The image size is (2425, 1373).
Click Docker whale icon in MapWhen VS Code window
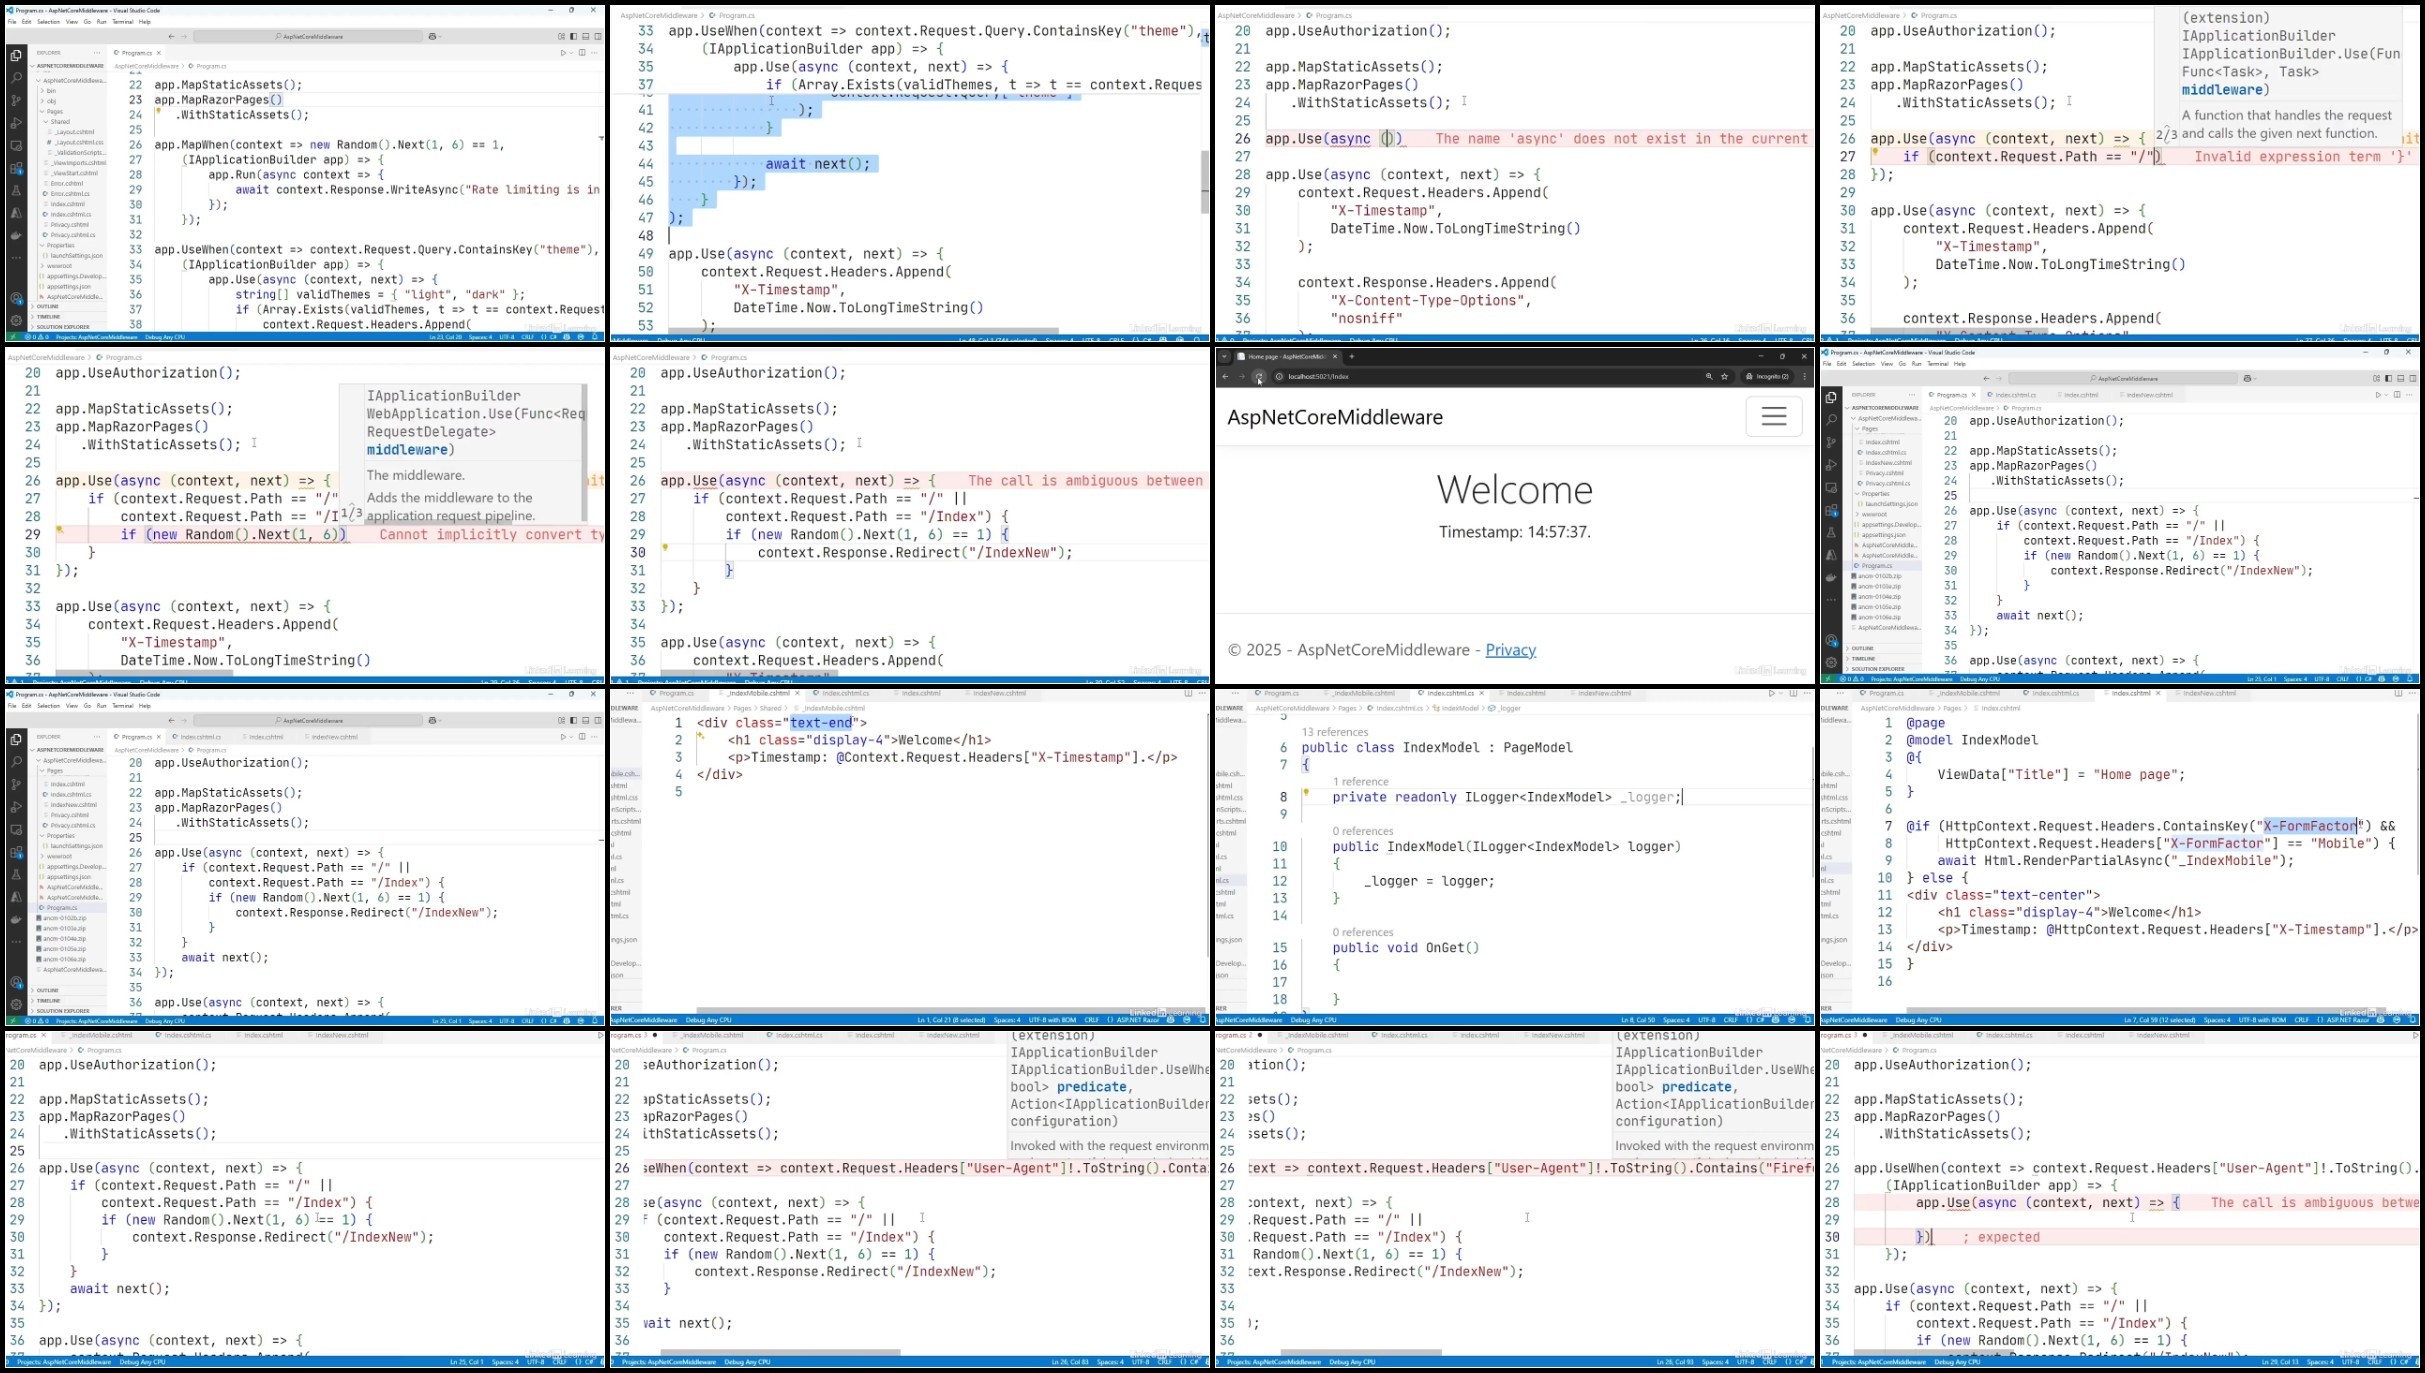[x=16, y=236]
